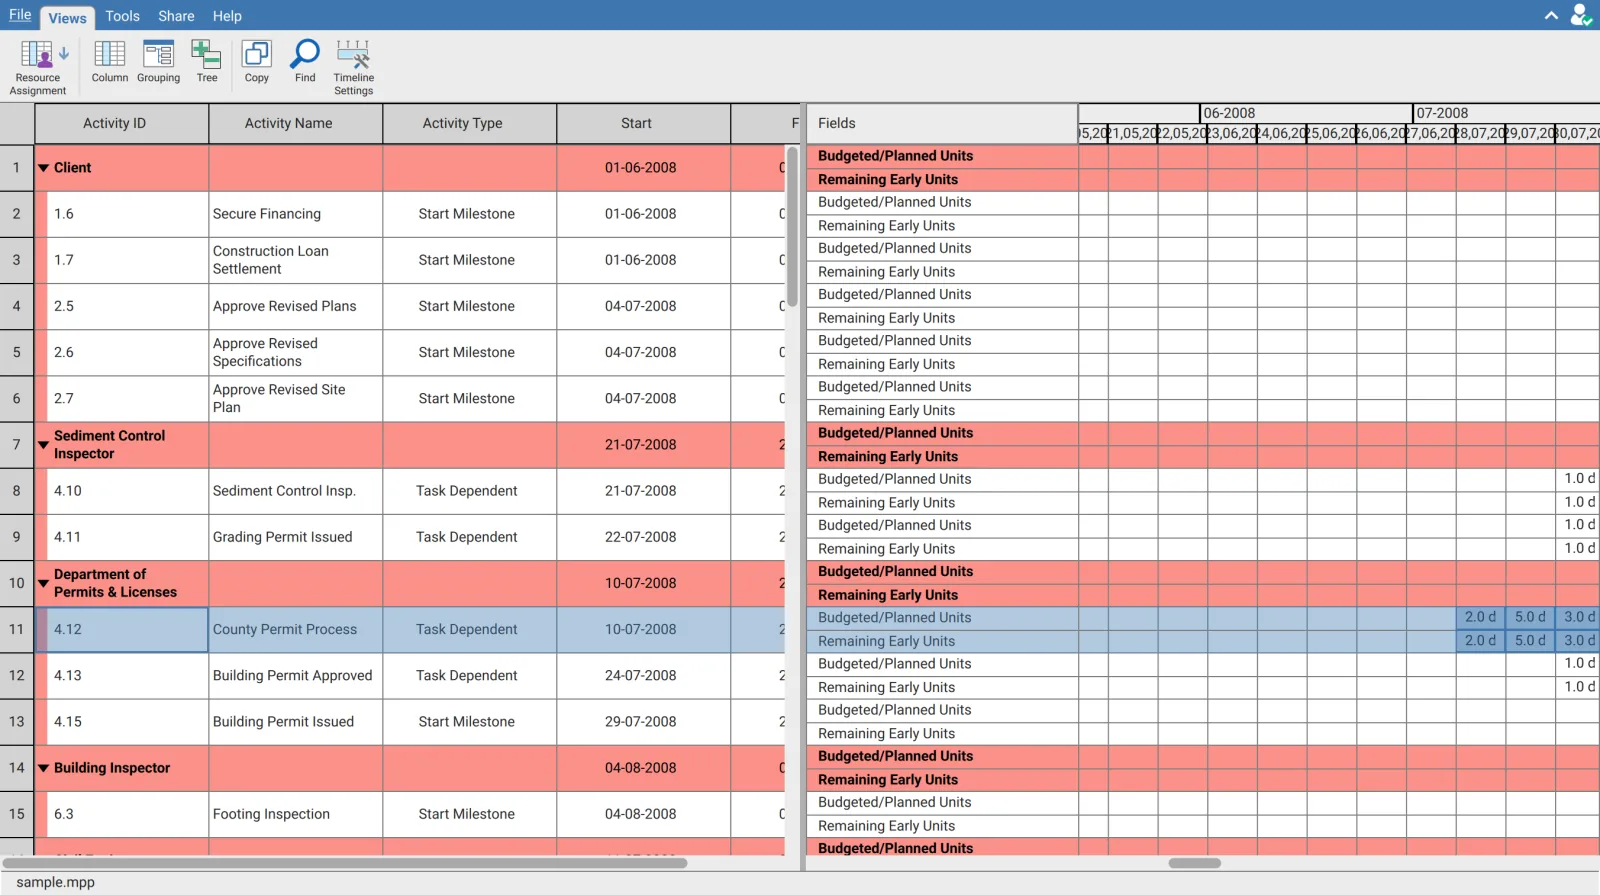
Task: Select the Secure Financing activity cell
Action: coord(295,214)
